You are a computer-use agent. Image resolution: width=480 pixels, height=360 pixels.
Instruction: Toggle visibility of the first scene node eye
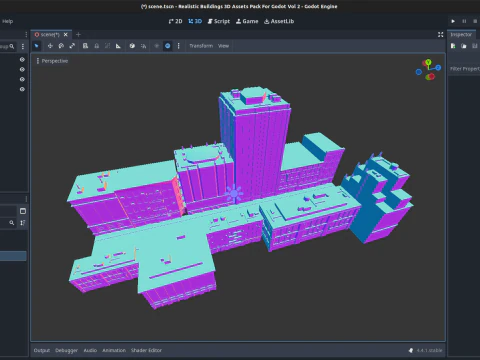point(22,59)
